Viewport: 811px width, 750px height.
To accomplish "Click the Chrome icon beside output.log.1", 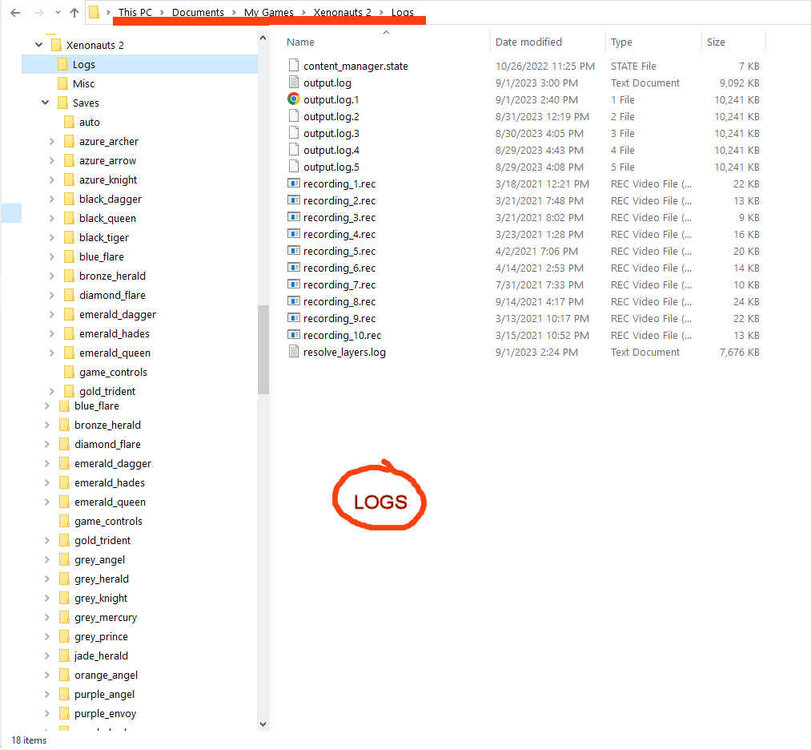I will coord(294,99).
